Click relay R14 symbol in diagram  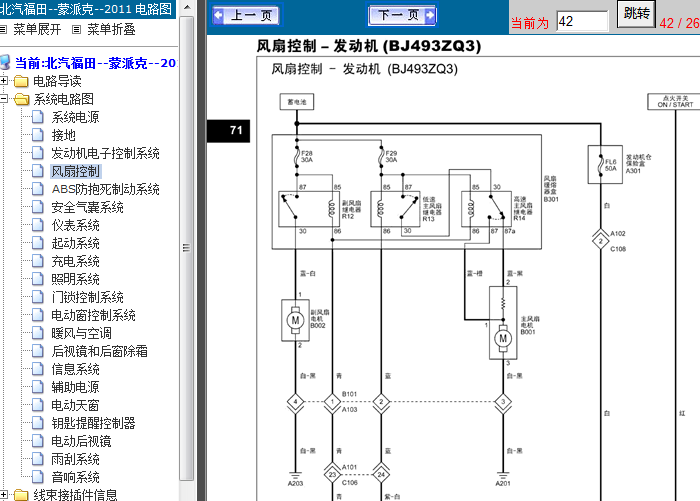tap(486, 209)
